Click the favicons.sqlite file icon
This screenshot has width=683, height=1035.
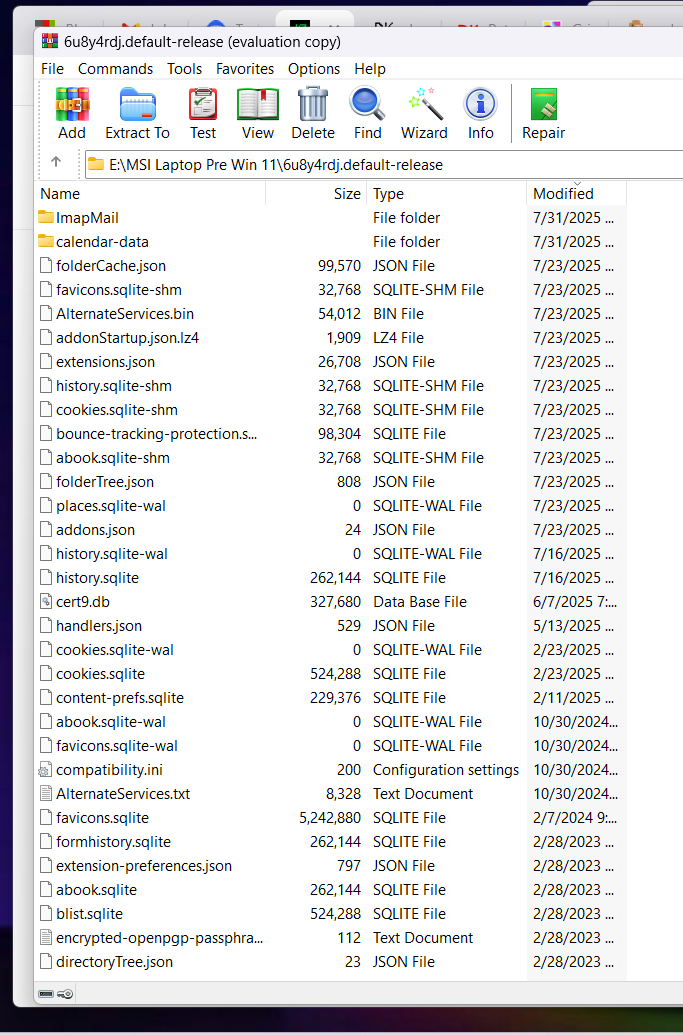coord(46,817)
